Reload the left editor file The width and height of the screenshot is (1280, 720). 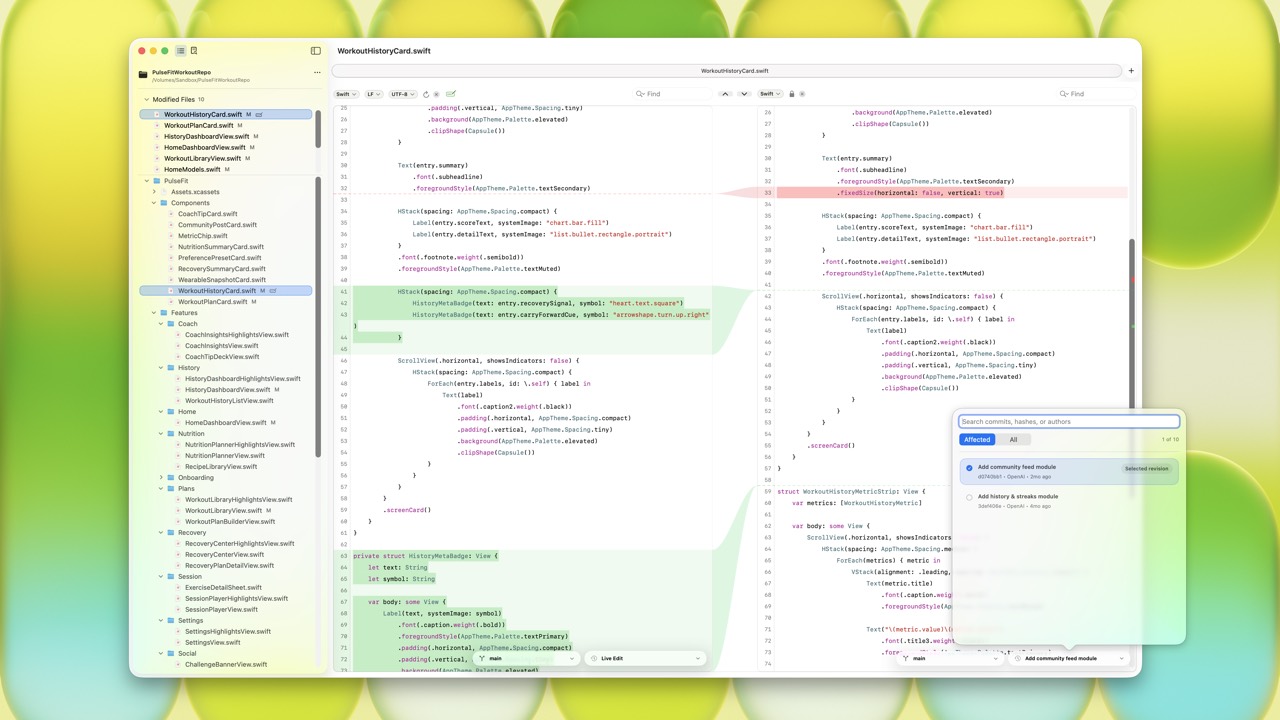[x=426, y=94]
